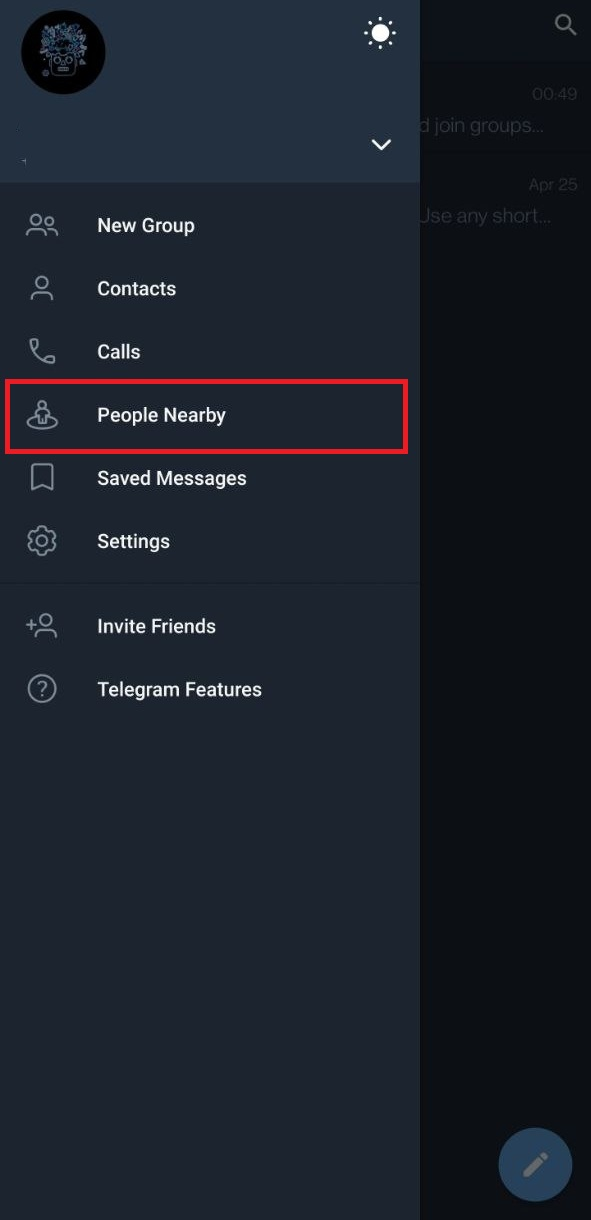591x1220 pixels.
Task: Click the Contacts person icon
Action: 42,288
